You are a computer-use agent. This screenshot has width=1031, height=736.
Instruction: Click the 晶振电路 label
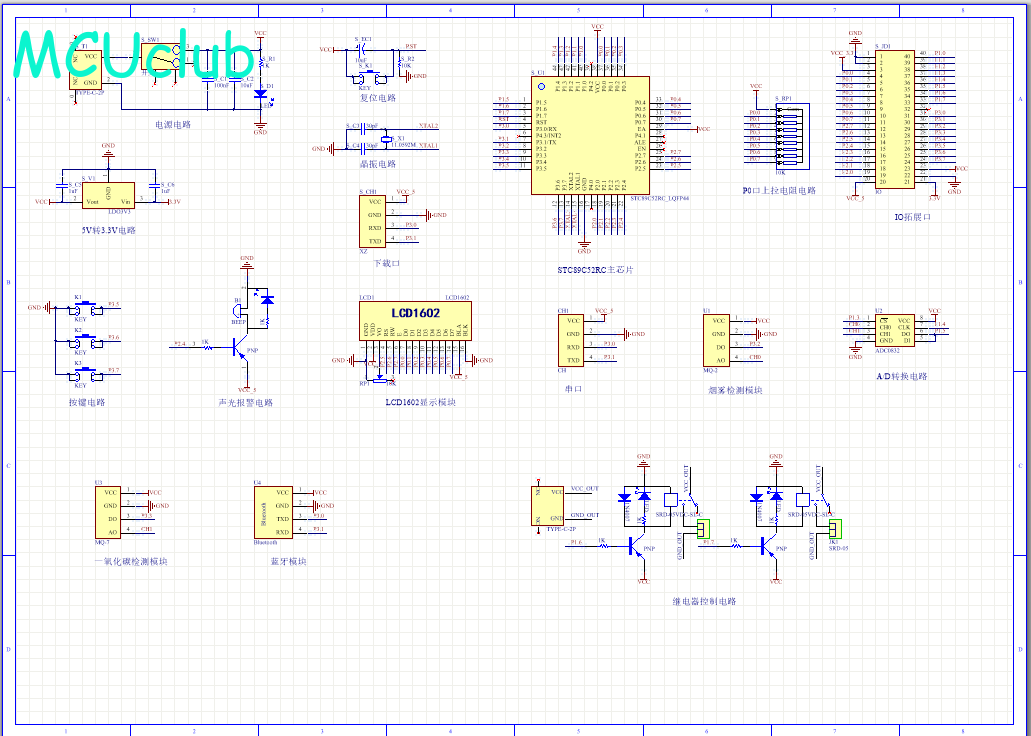378,164
